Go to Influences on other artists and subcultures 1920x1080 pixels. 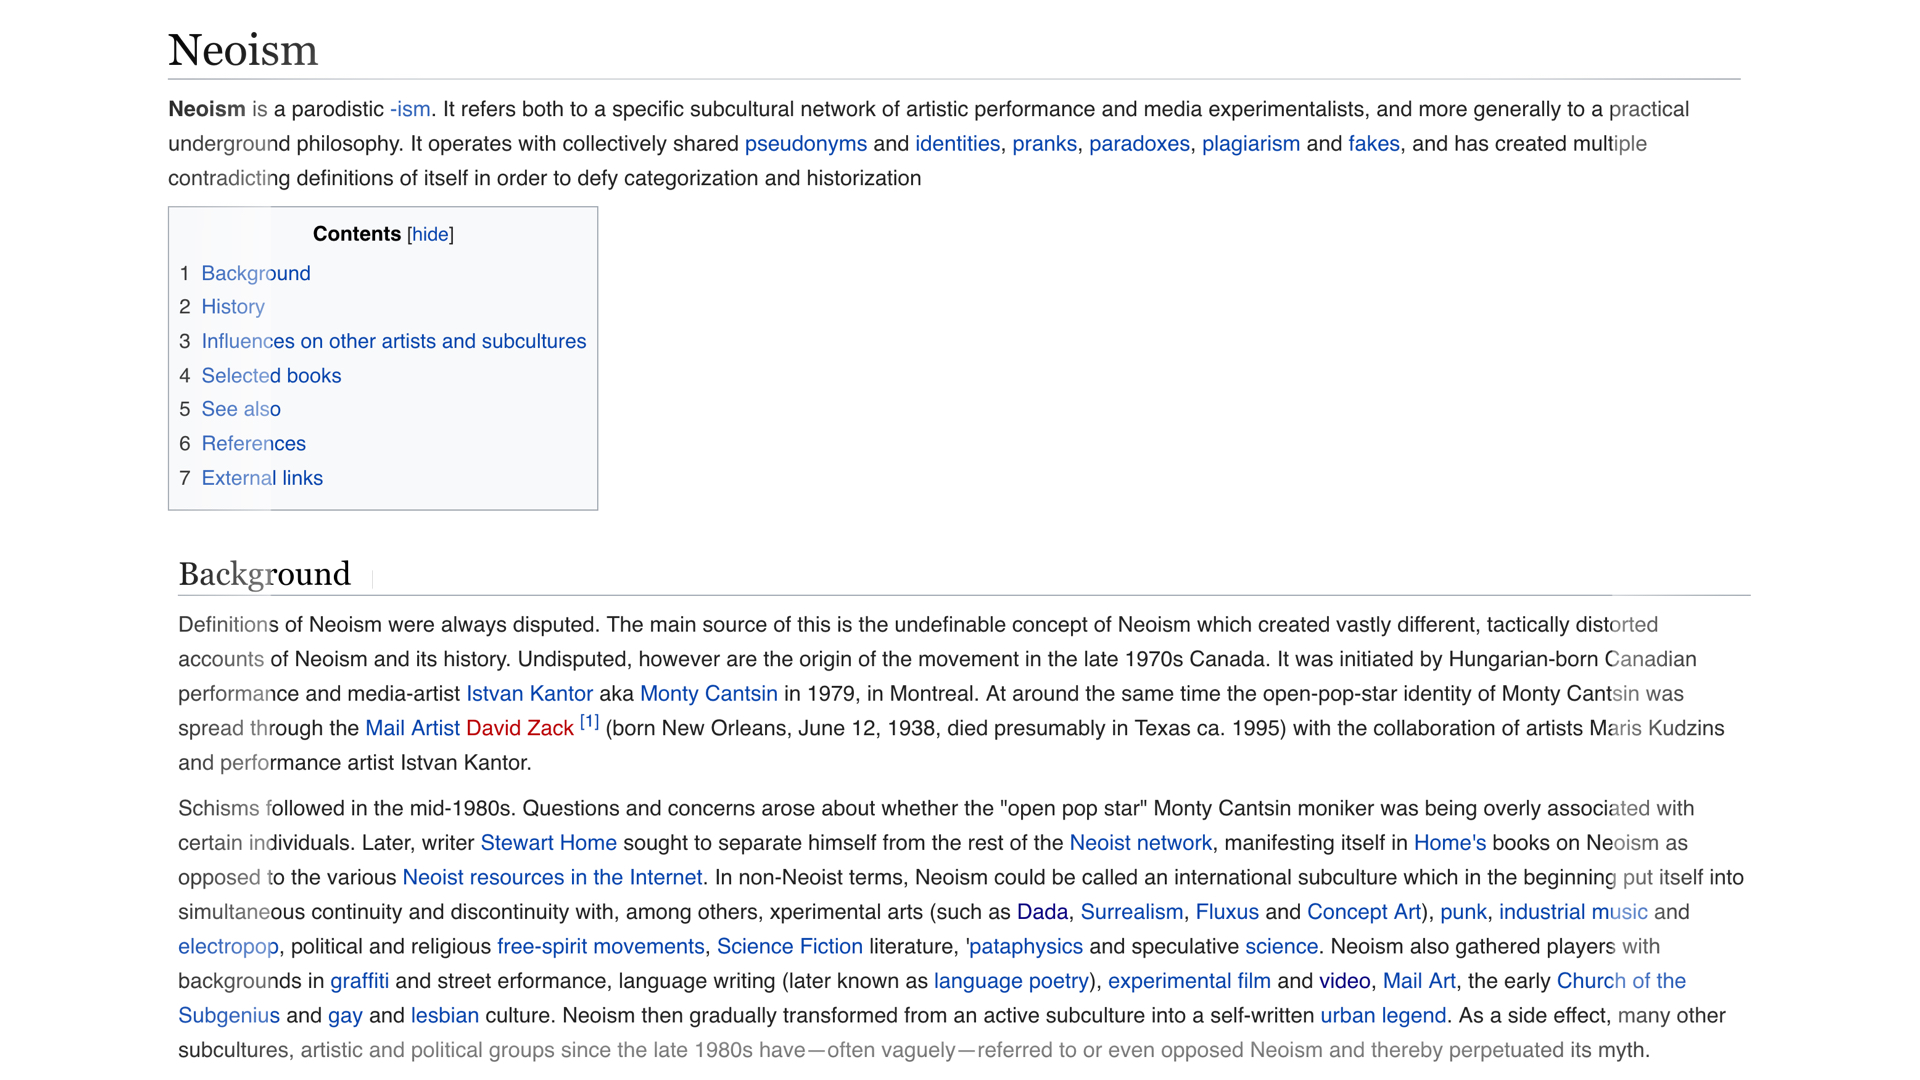(393, 341)
